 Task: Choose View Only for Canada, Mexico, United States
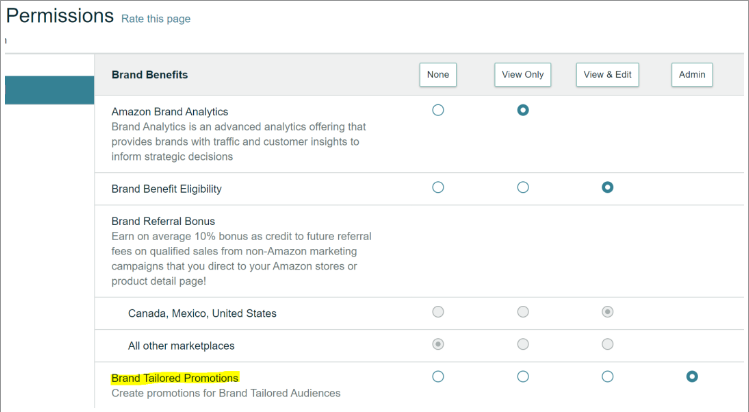[523, 312]
